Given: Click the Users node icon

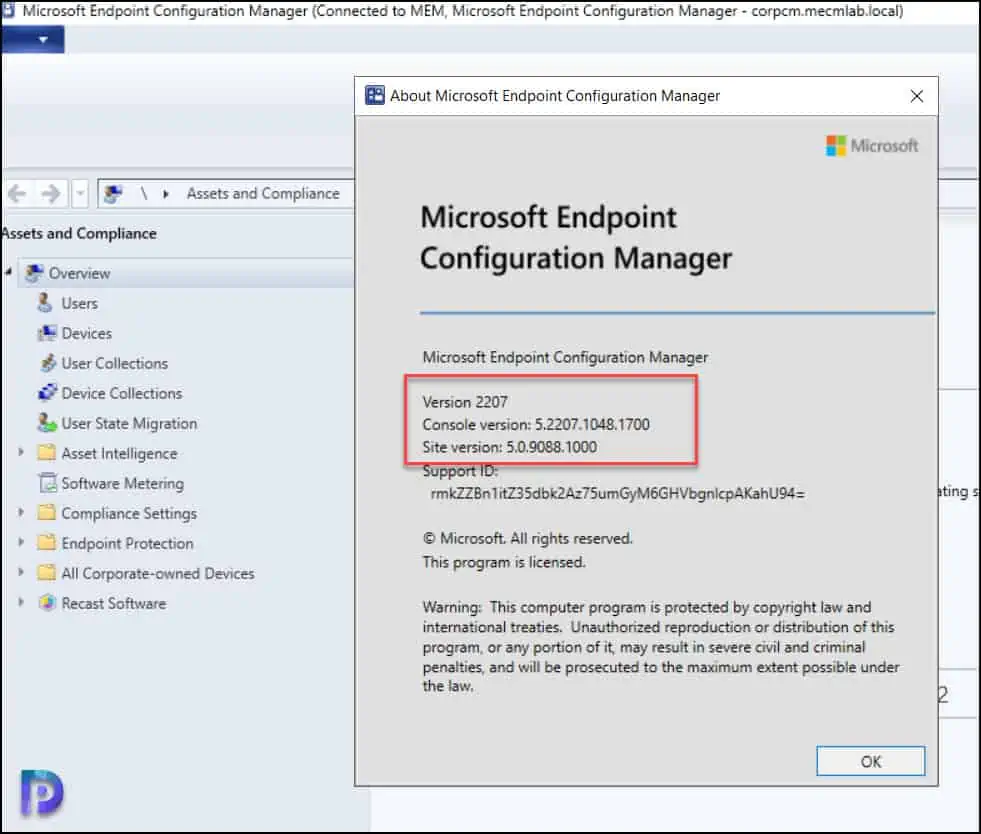Looking at the screenshot, I should coord(44,303).
